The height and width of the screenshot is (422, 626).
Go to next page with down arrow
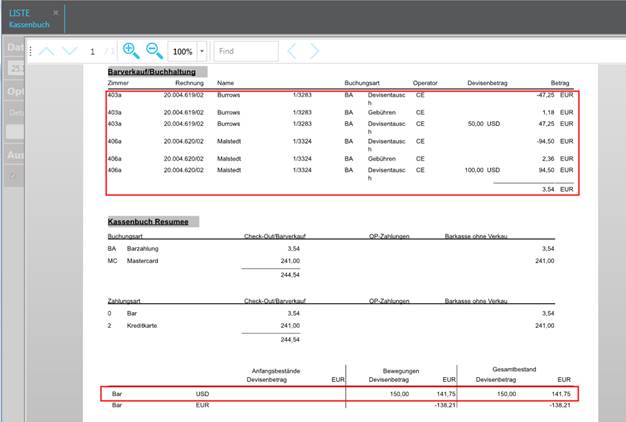point(69,51)
